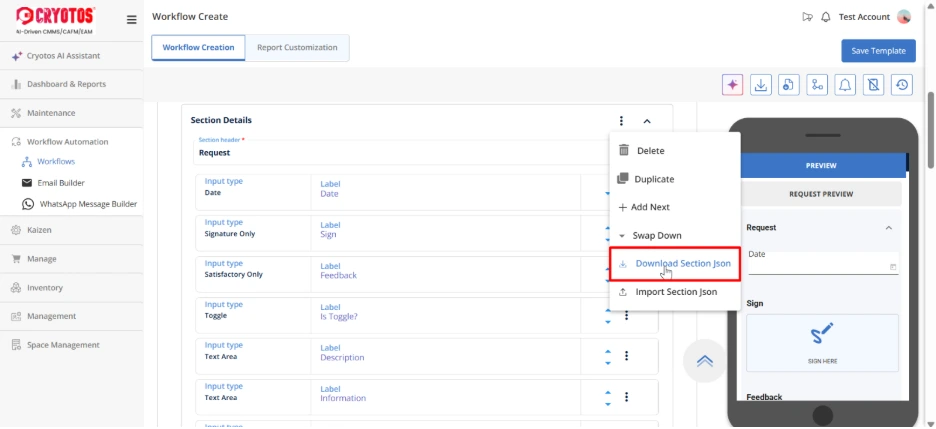The width and height of the screenshot is (936, 429).
Task: Click the page vertical scrollbar
Action: coord(931,131)
